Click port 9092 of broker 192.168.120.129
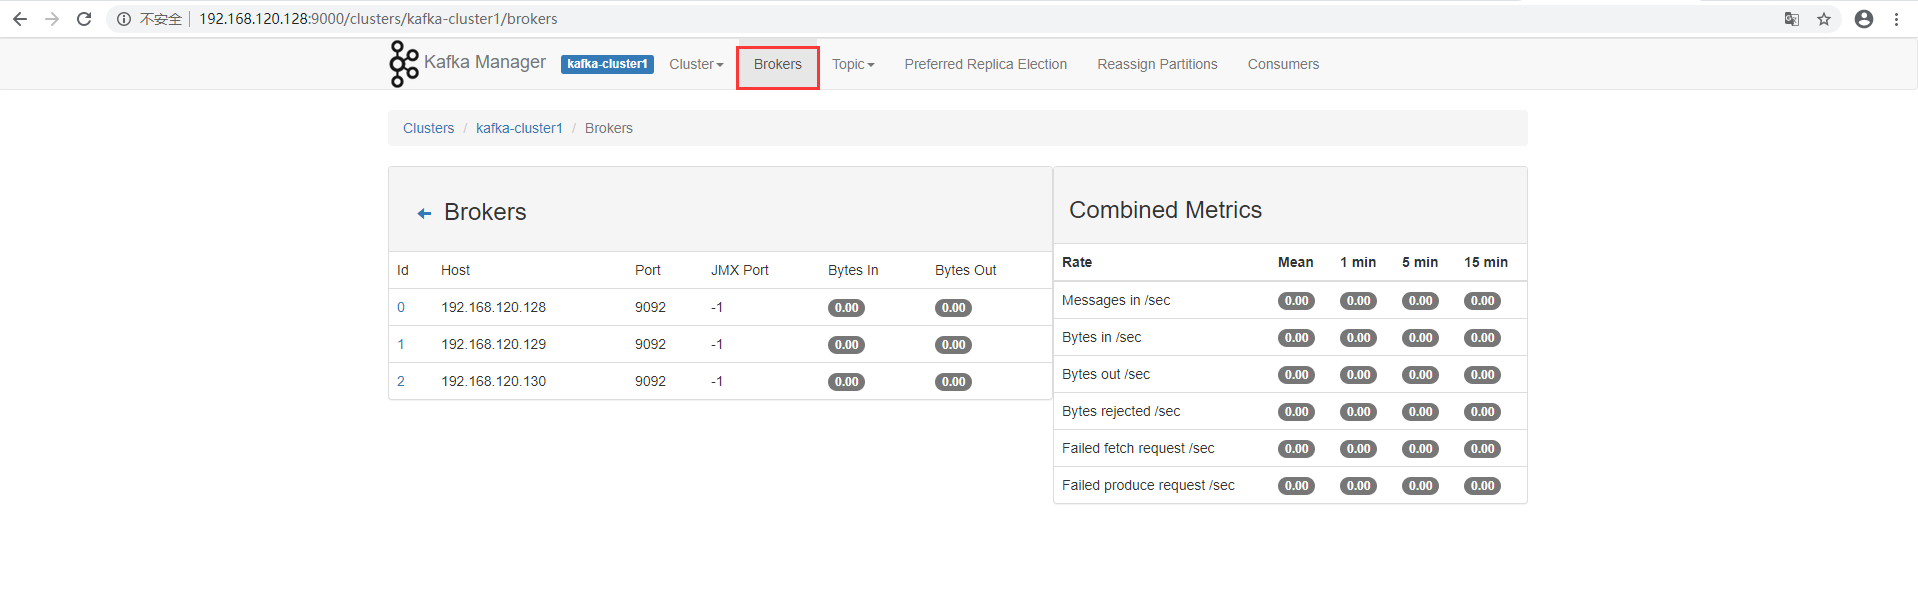The image size is (1918, 589). [x=650, y=344]
